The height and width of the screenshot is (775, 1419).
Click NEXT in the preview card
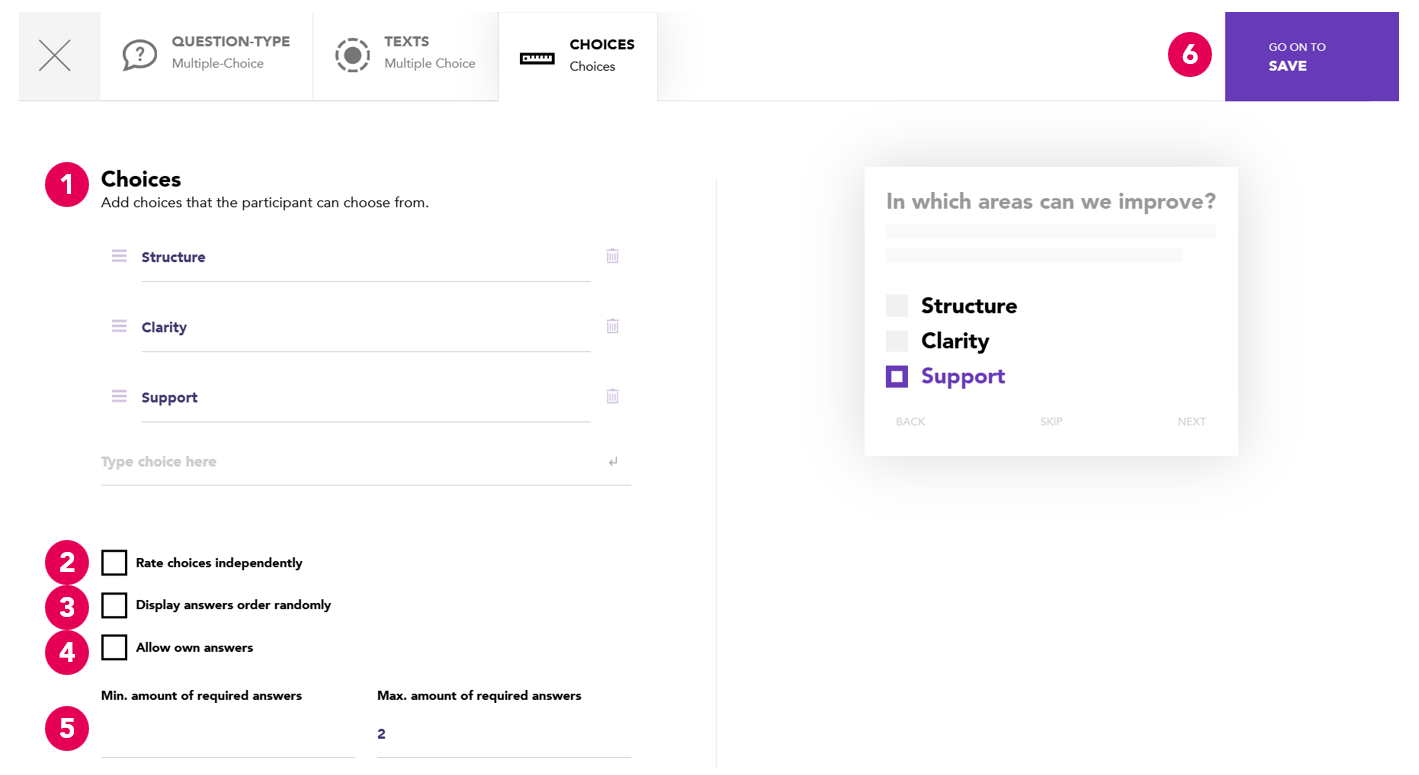tap(1191, 422)
